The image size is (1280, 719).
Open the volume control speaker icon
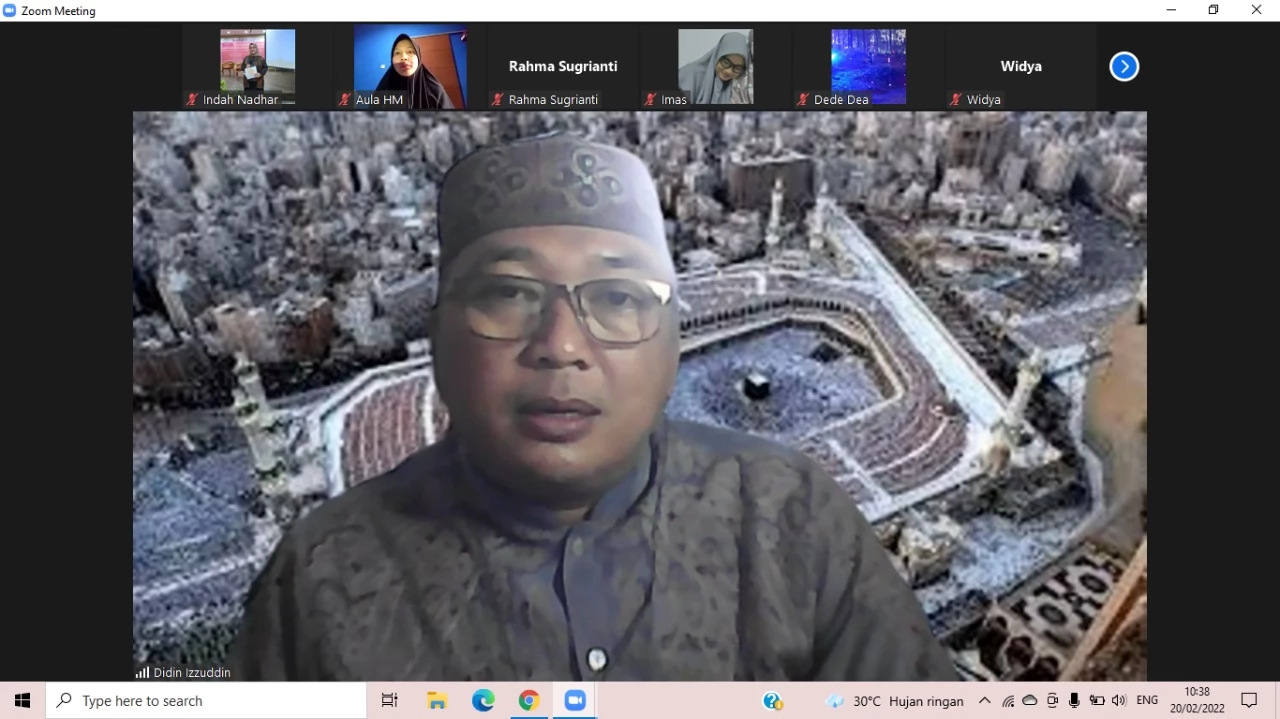1119,701
